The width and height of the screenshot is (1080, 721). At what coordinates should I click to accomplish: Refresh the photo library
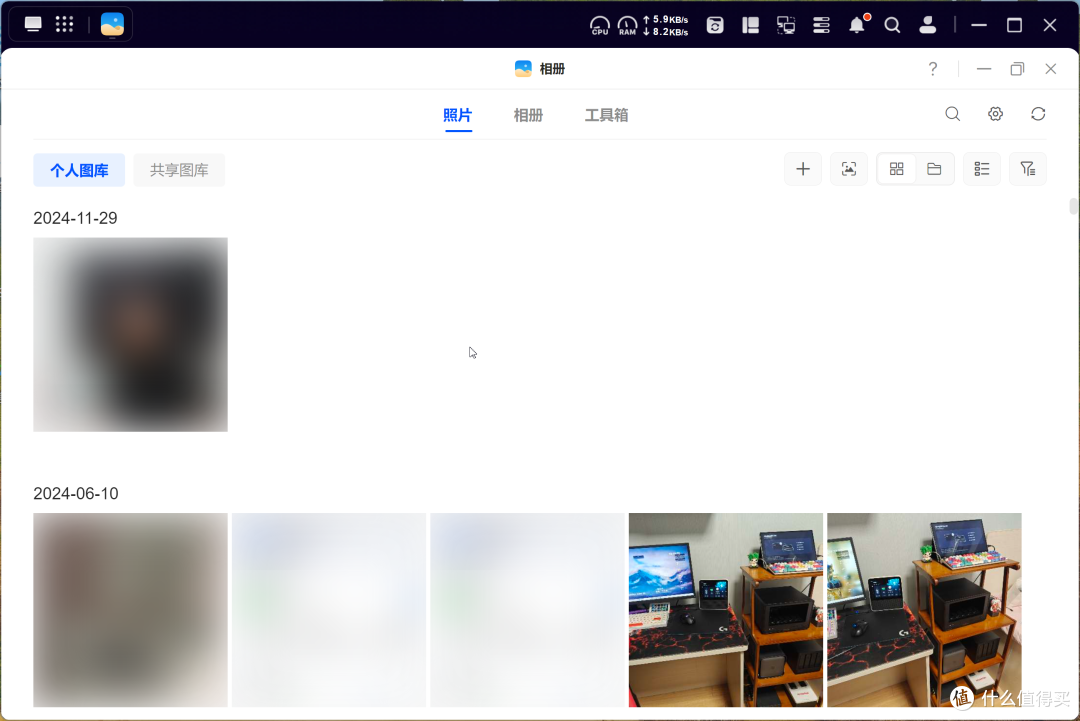coord(1038,114)
